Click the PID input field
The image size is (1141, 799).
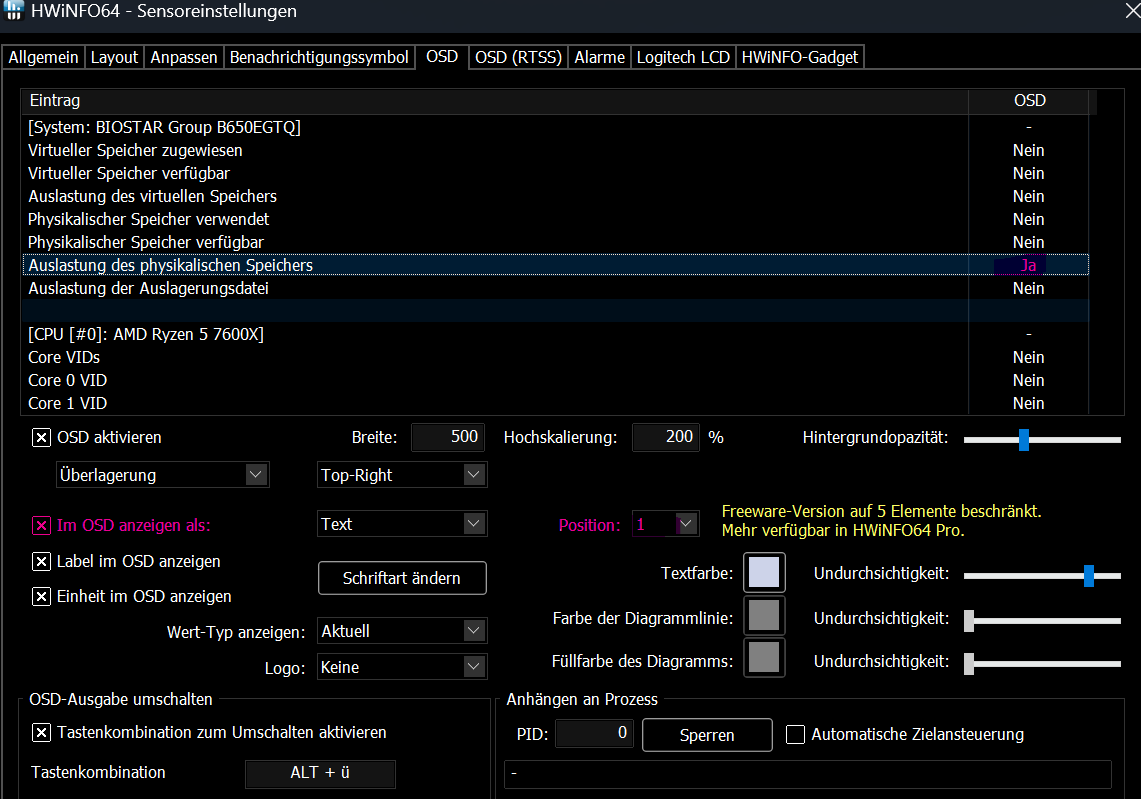(x=594, y=734)
